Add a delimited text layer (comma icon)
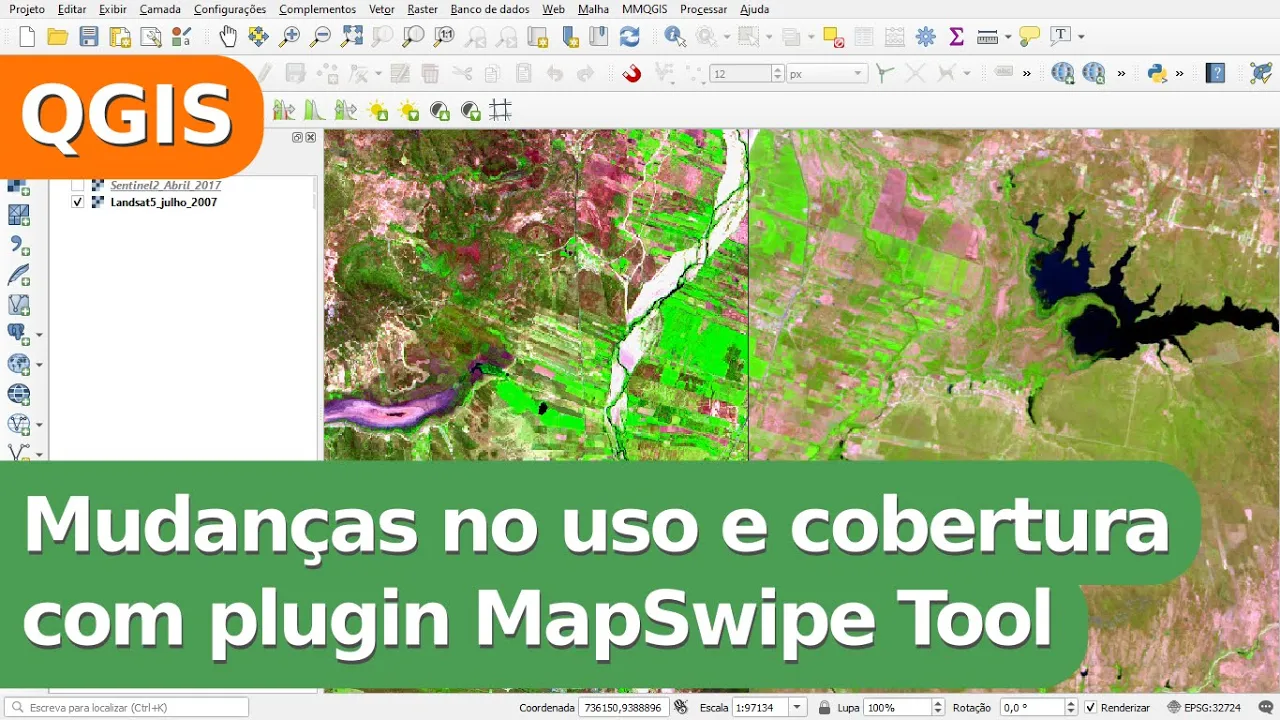The height and width of the screenshot is (720, 1280). click(x=19, y=245)
